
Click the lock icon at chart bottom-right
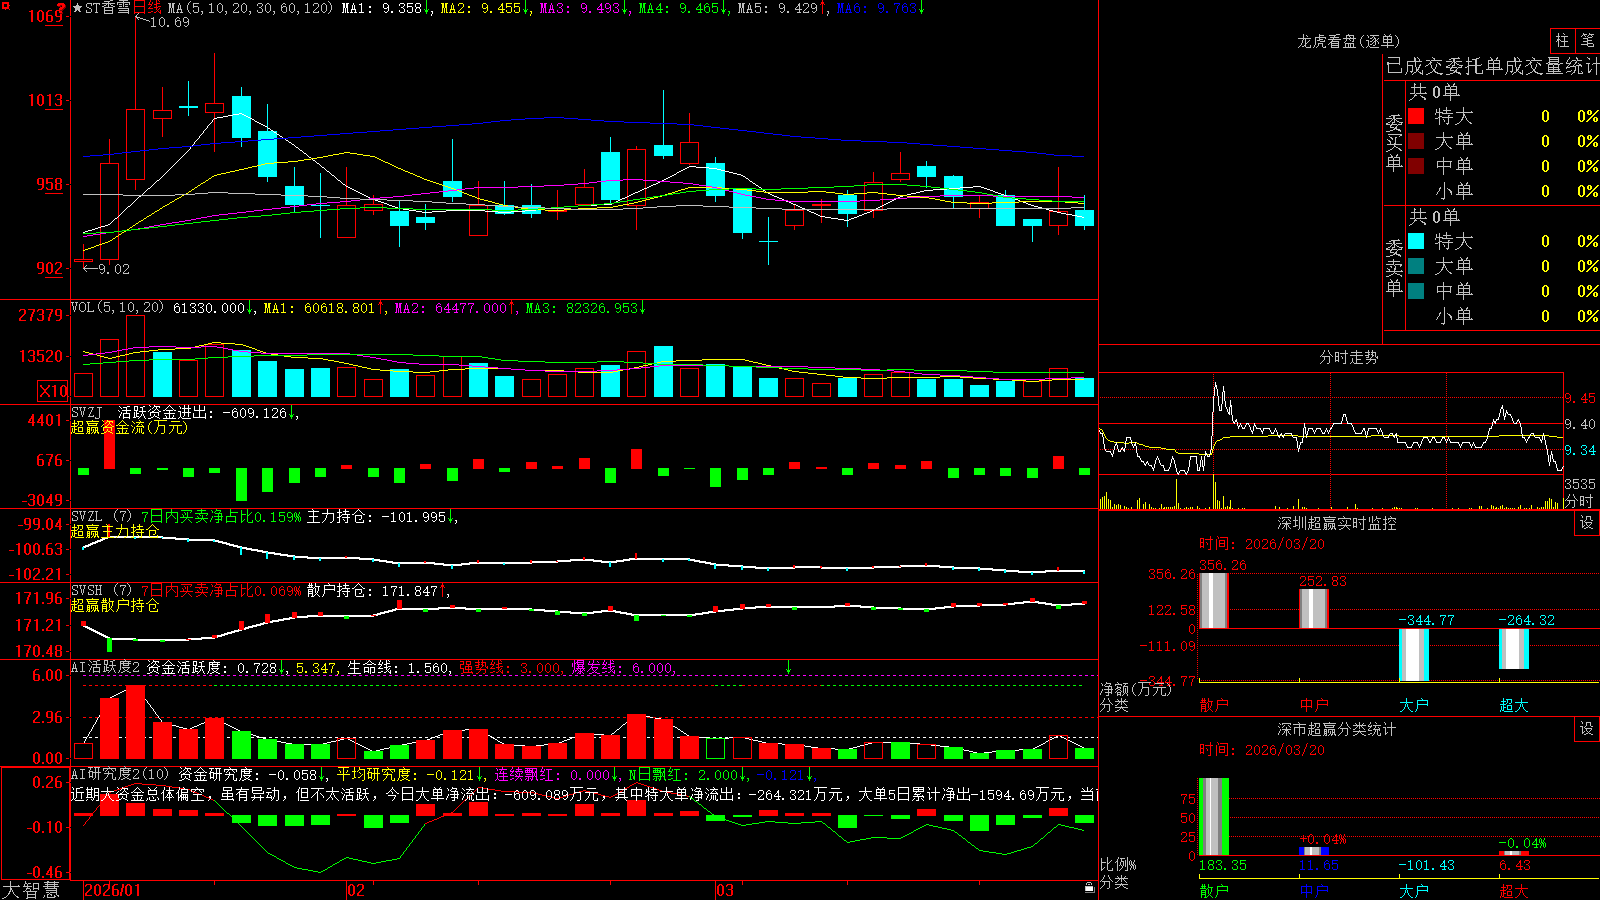(x=1090, y=887)
